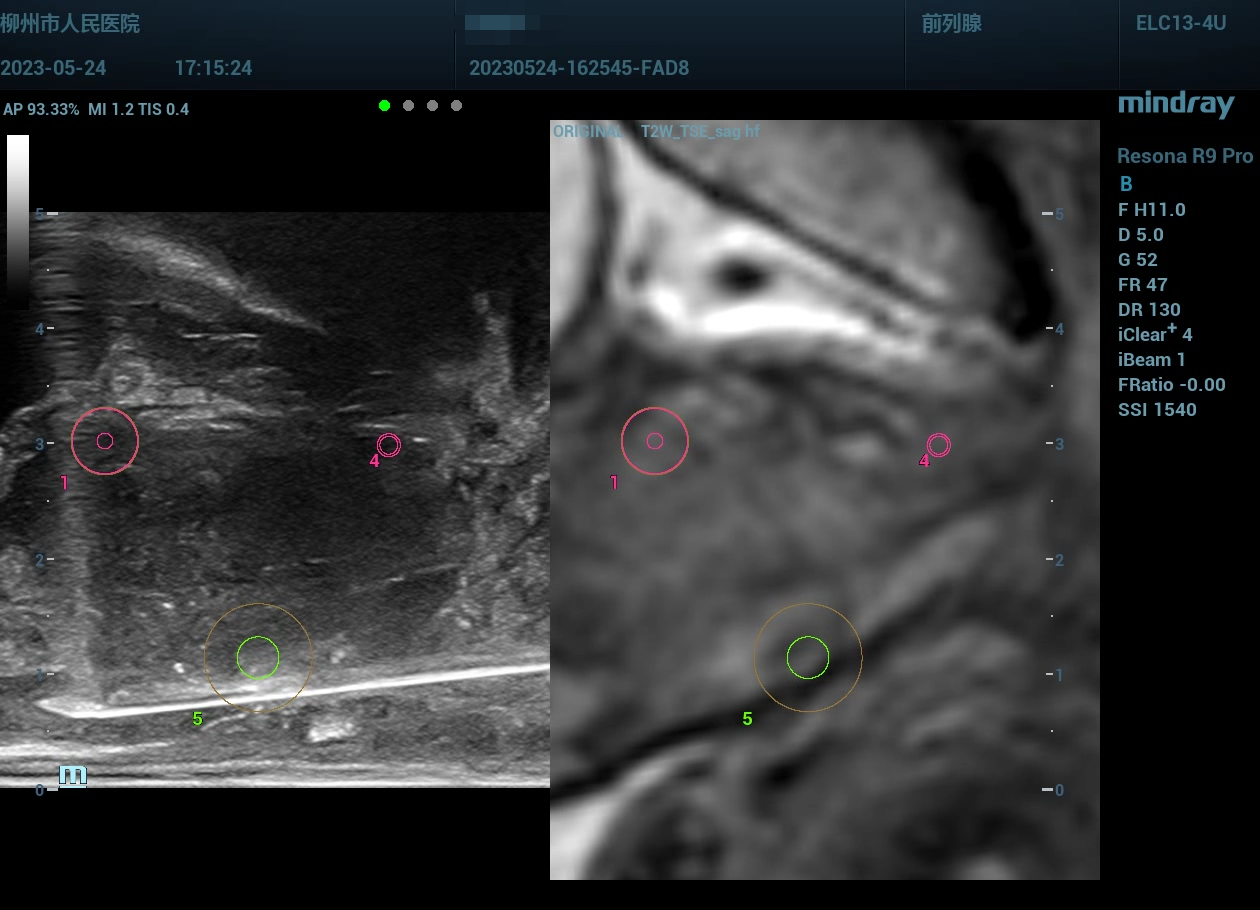Select the depth parameter D 5.0
Viewport: 1260px width, 910px height.
(1140, 235)
